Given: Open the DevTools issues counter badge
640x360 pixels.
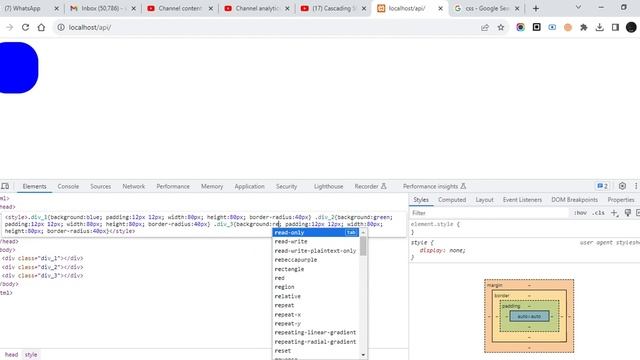Looking at the screenshot, I should pos(602,186).
